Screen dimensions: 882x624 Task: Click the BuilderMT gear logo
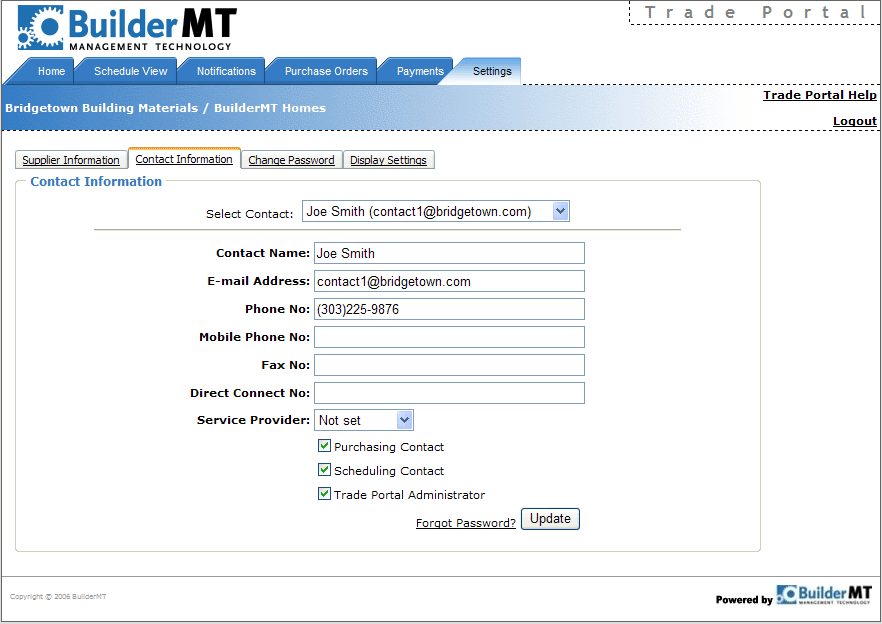[x=127, y=28]
